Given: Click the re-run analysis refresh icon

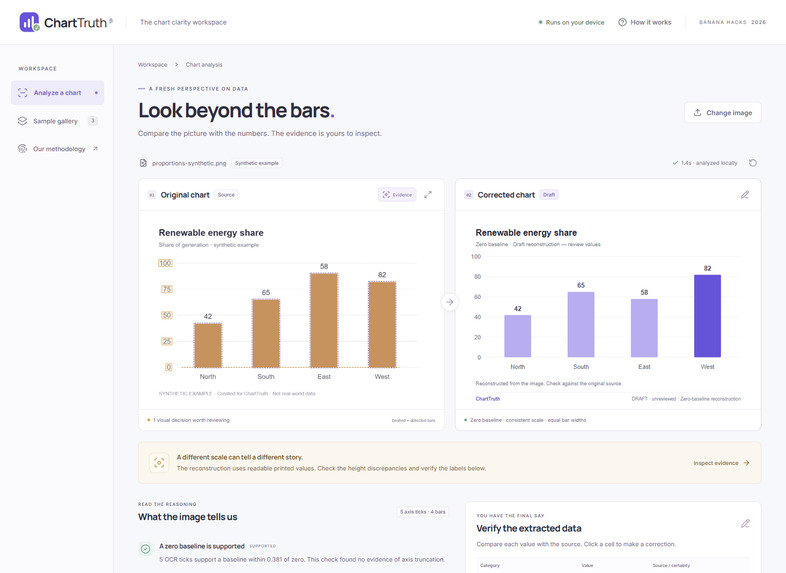Looking at the screenshot, I should coord(752,163).
